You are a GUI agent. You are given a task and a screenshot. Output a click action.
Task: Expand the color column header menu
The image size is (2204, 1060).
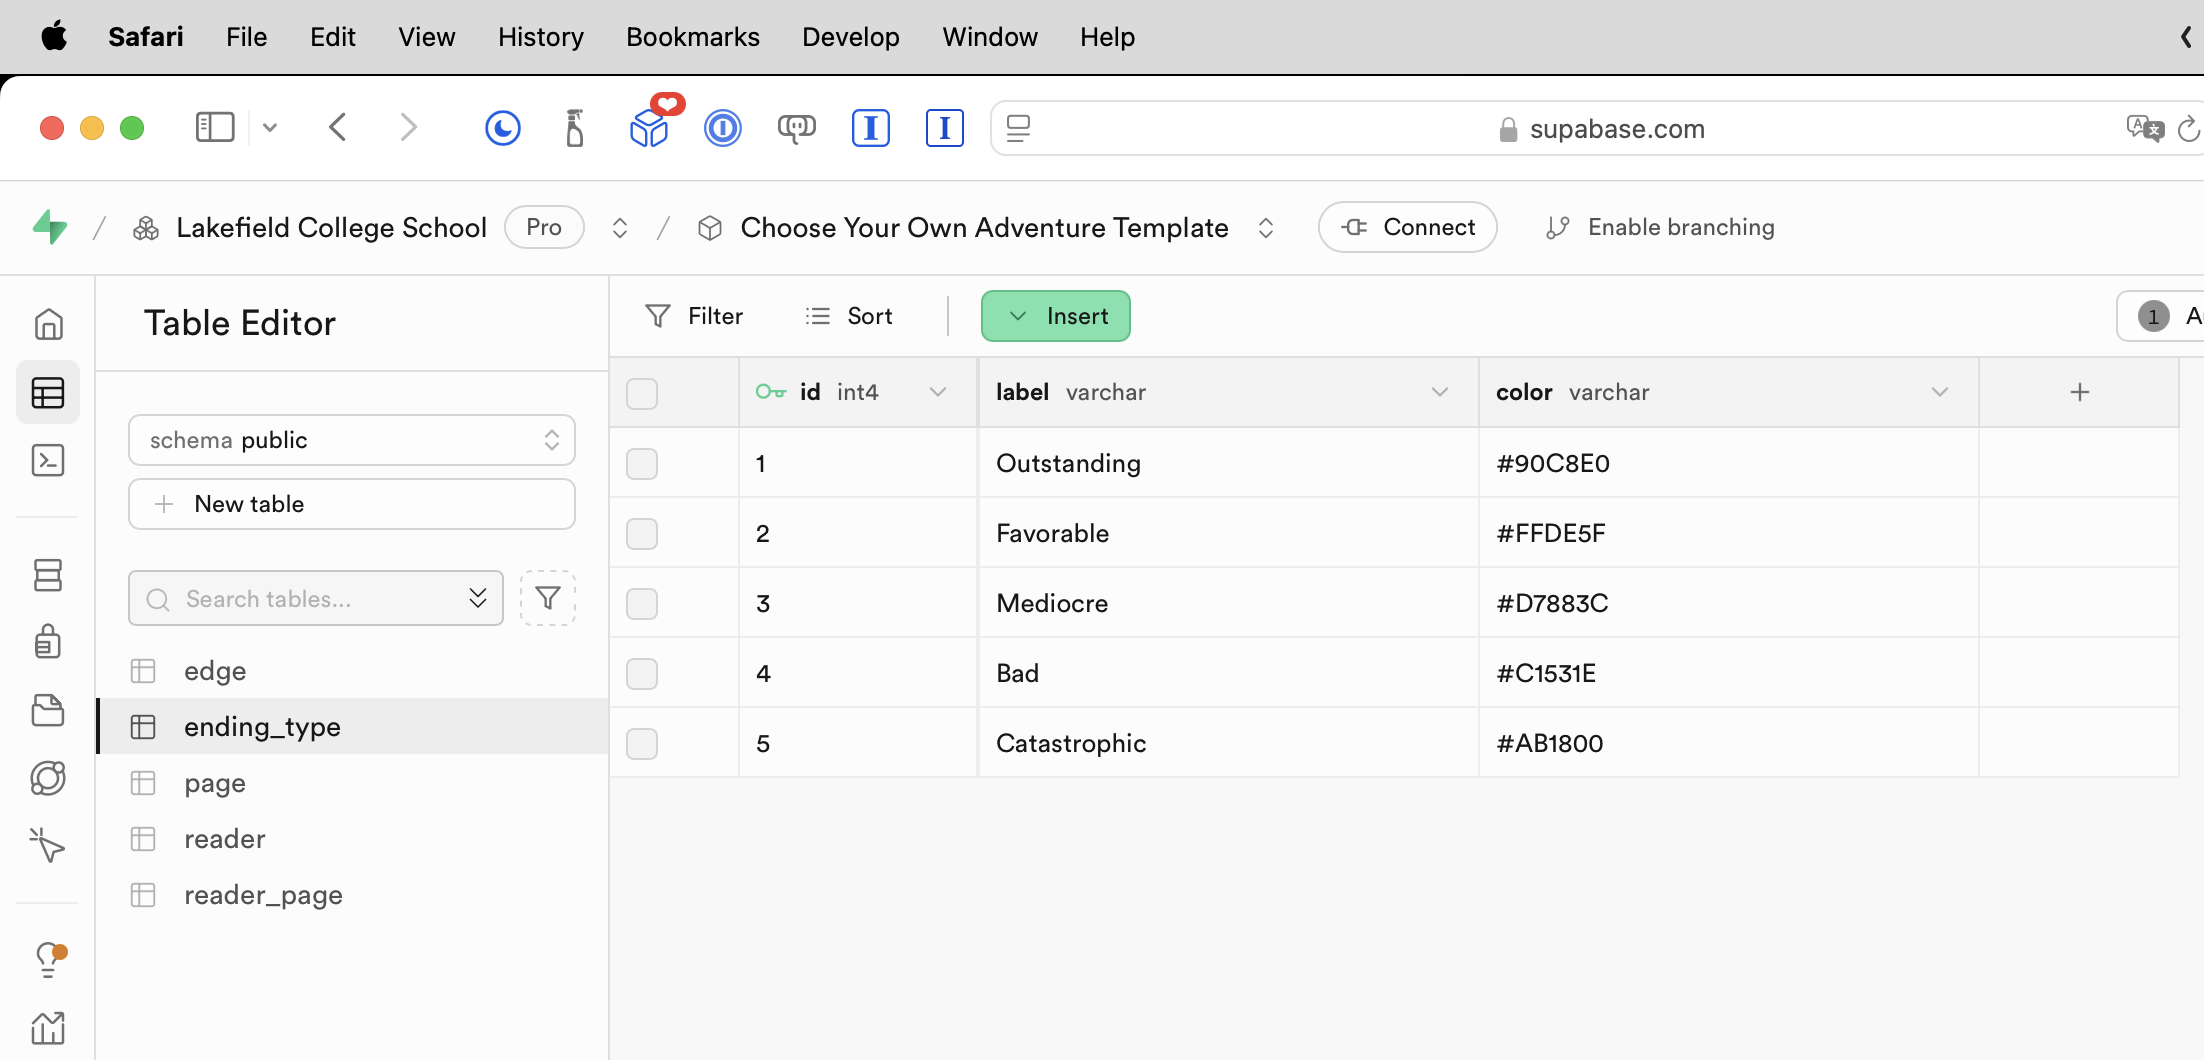1939,392
